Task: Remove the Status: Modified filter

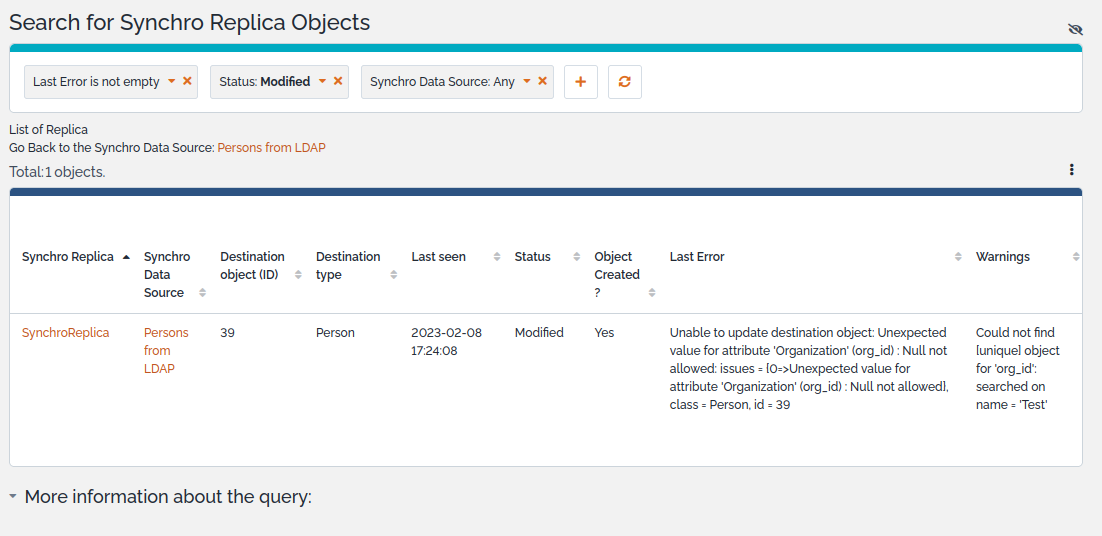Action: click(x=338, y=81)
